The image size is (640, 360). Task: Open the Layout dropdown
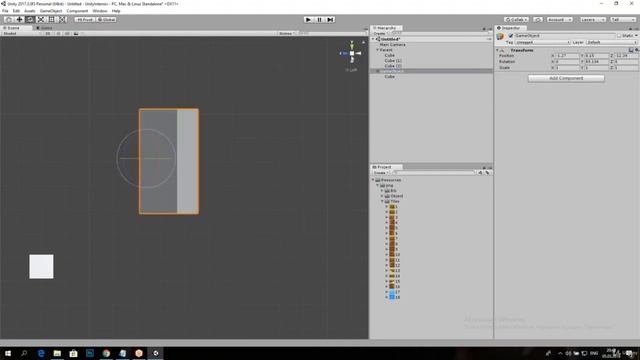[623, 20]
